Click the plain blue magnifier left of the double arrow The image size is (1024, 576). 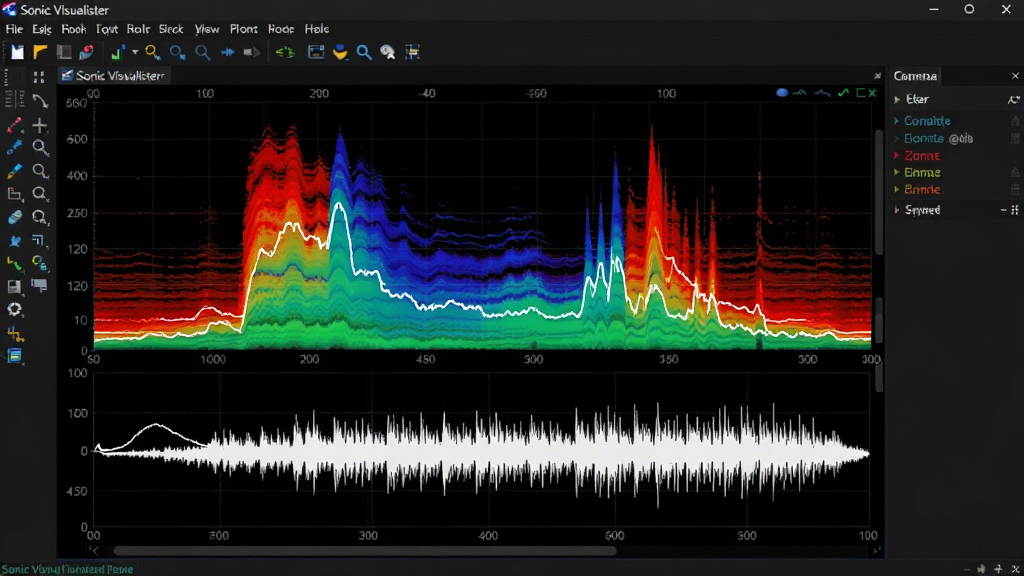point(202,52)
